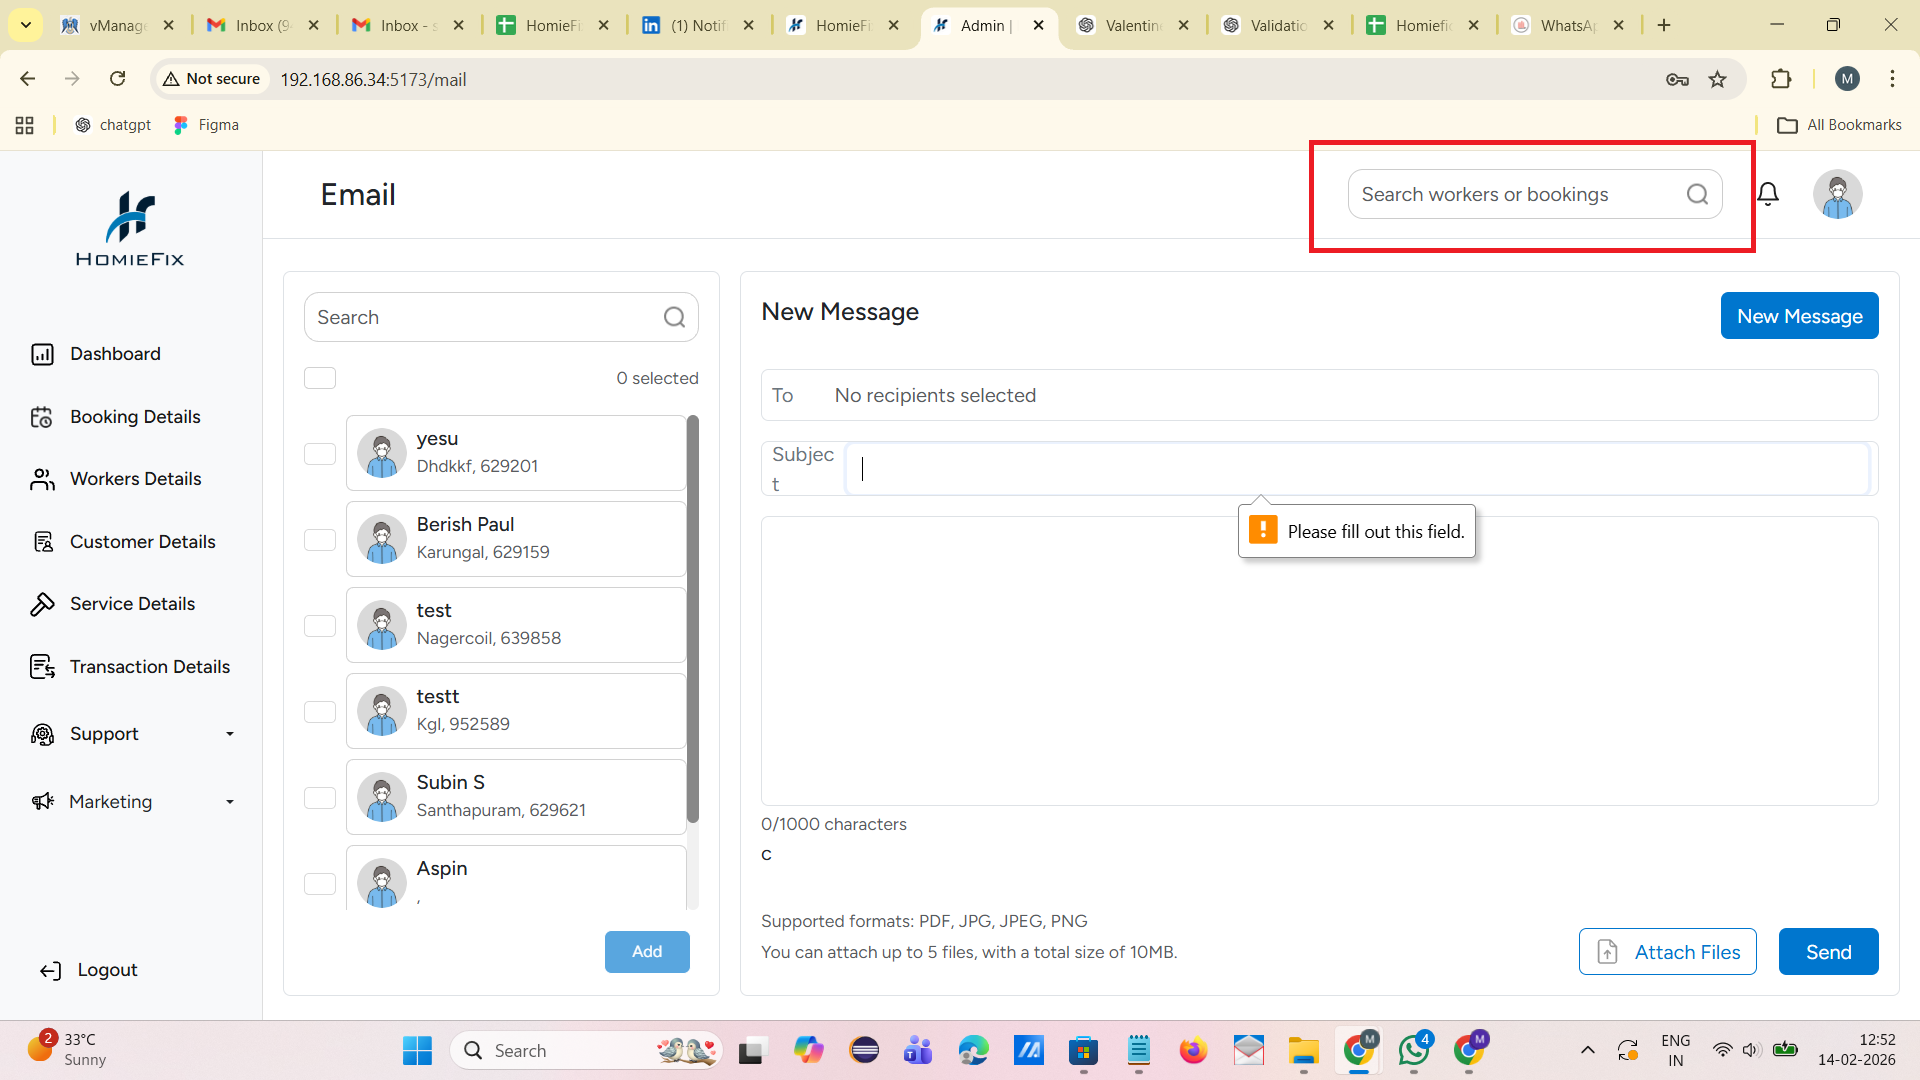
Task: Tick the checkbox beside yesu
Action: tap(320, 454)
